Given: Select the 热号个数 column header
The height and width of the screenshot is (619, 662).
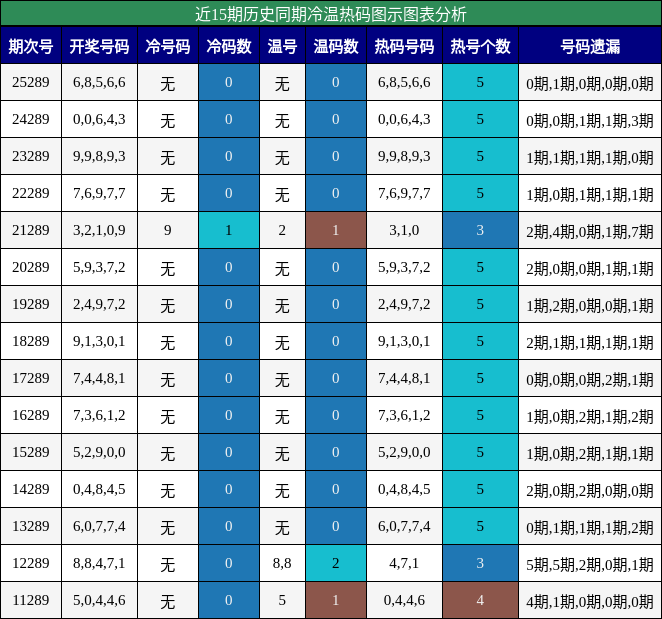Looking at the screenshot, I should (x=480, y=46).
